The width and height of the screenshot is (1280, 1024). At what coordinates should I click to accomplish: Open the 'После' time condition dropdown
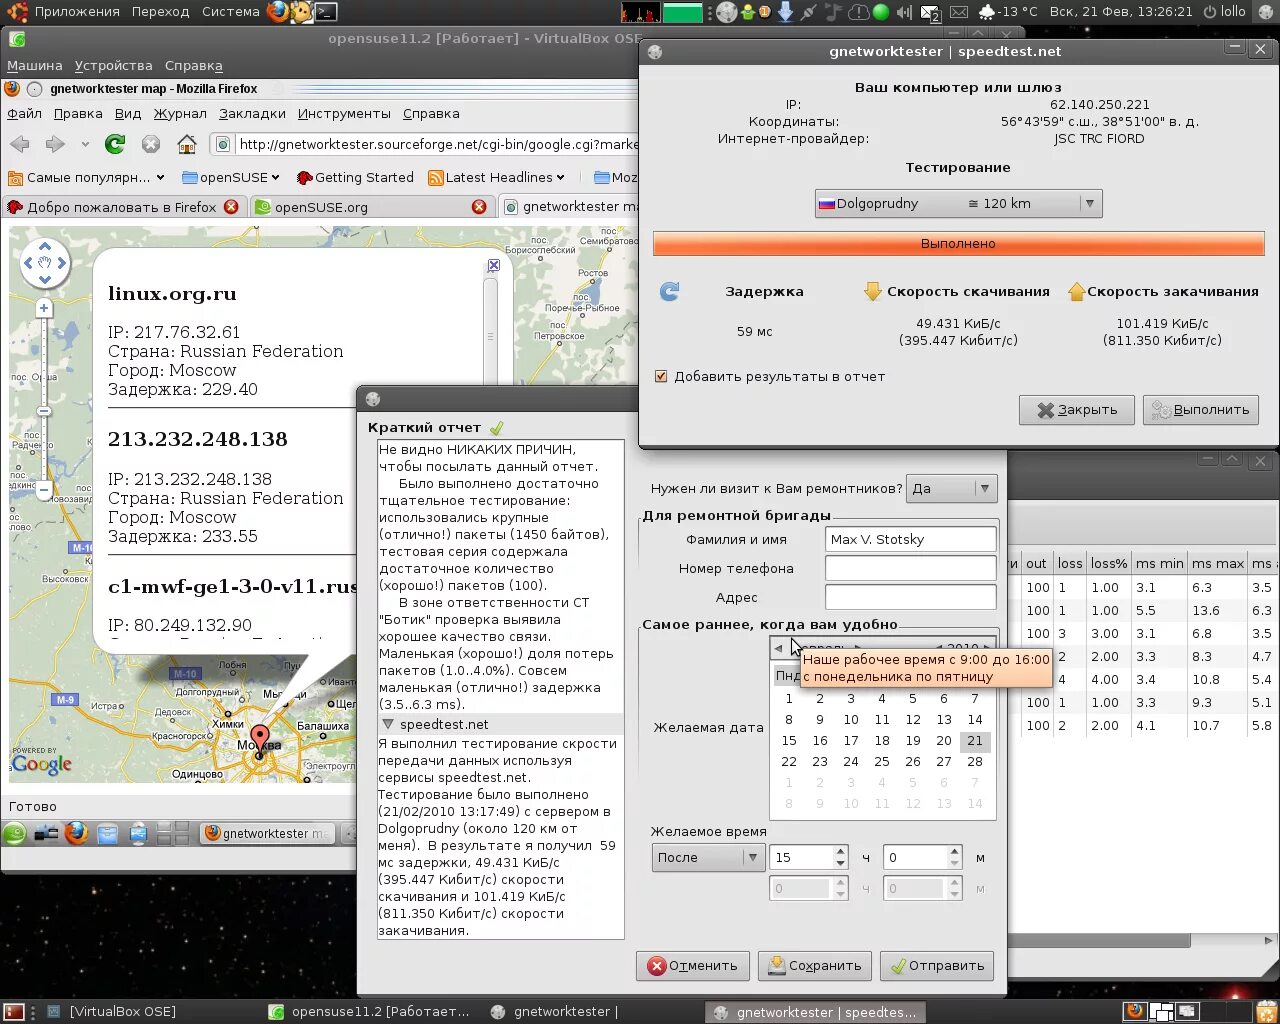708,857
